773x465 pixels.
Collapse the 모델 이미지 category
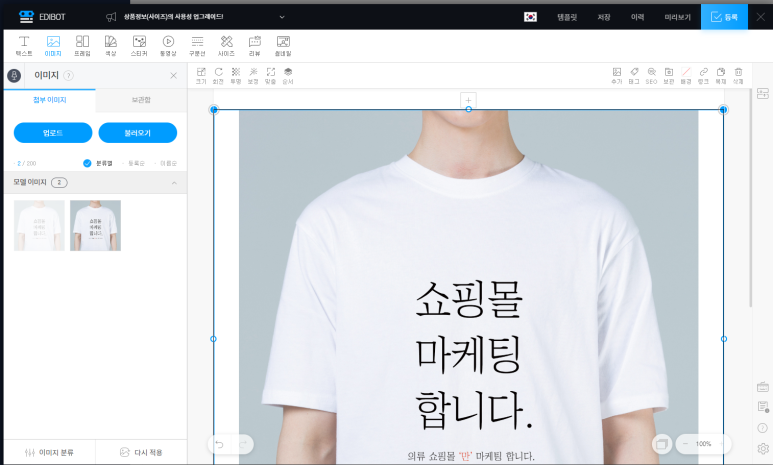[x=174, y=182]
